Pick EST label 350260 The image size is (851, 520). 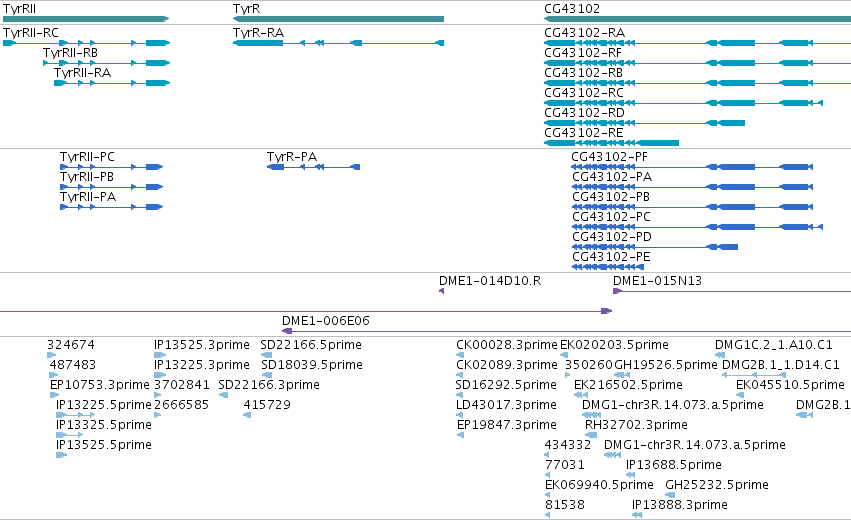(589, 365)
